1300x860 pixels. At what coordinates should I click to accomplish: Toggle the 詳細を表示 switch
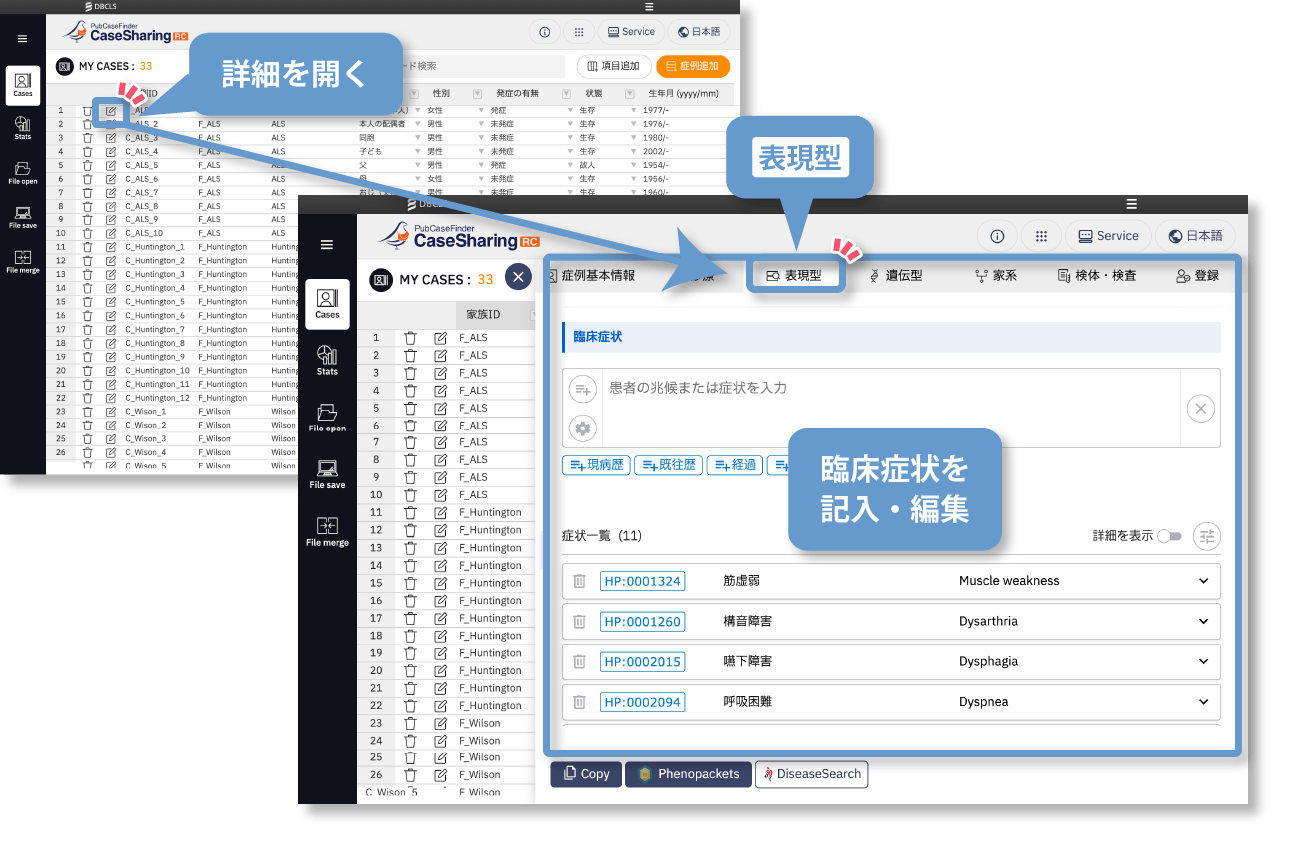(x=1169, y=537)
